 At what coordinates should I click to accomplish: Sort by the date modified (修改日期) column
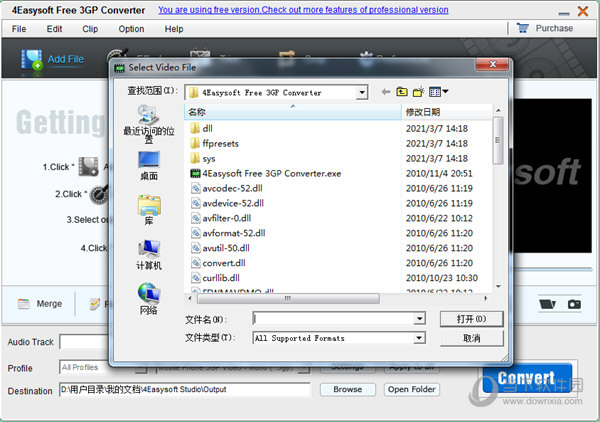coord(446,112)
